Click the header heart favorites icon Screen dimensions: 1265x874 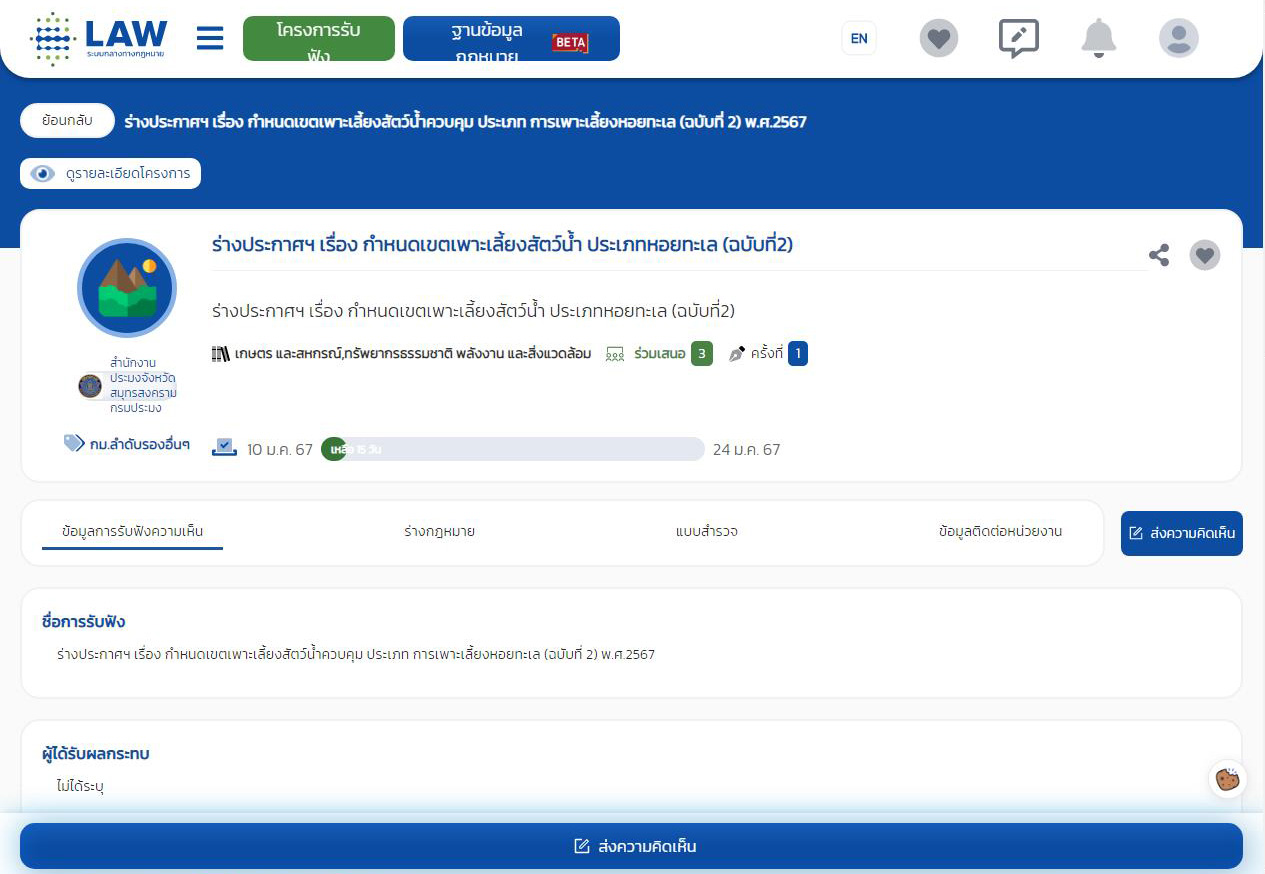pyautogui.click(x=938, y=37)
